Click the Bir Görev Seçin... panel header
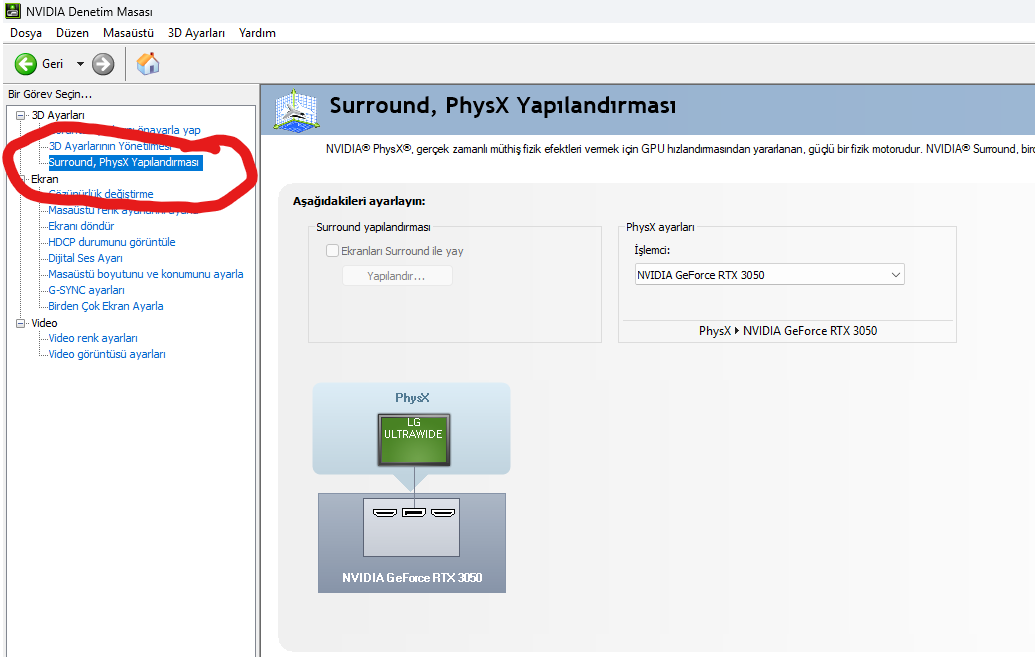Screen dimensions: 1035x657 click(x=50, y=94)
